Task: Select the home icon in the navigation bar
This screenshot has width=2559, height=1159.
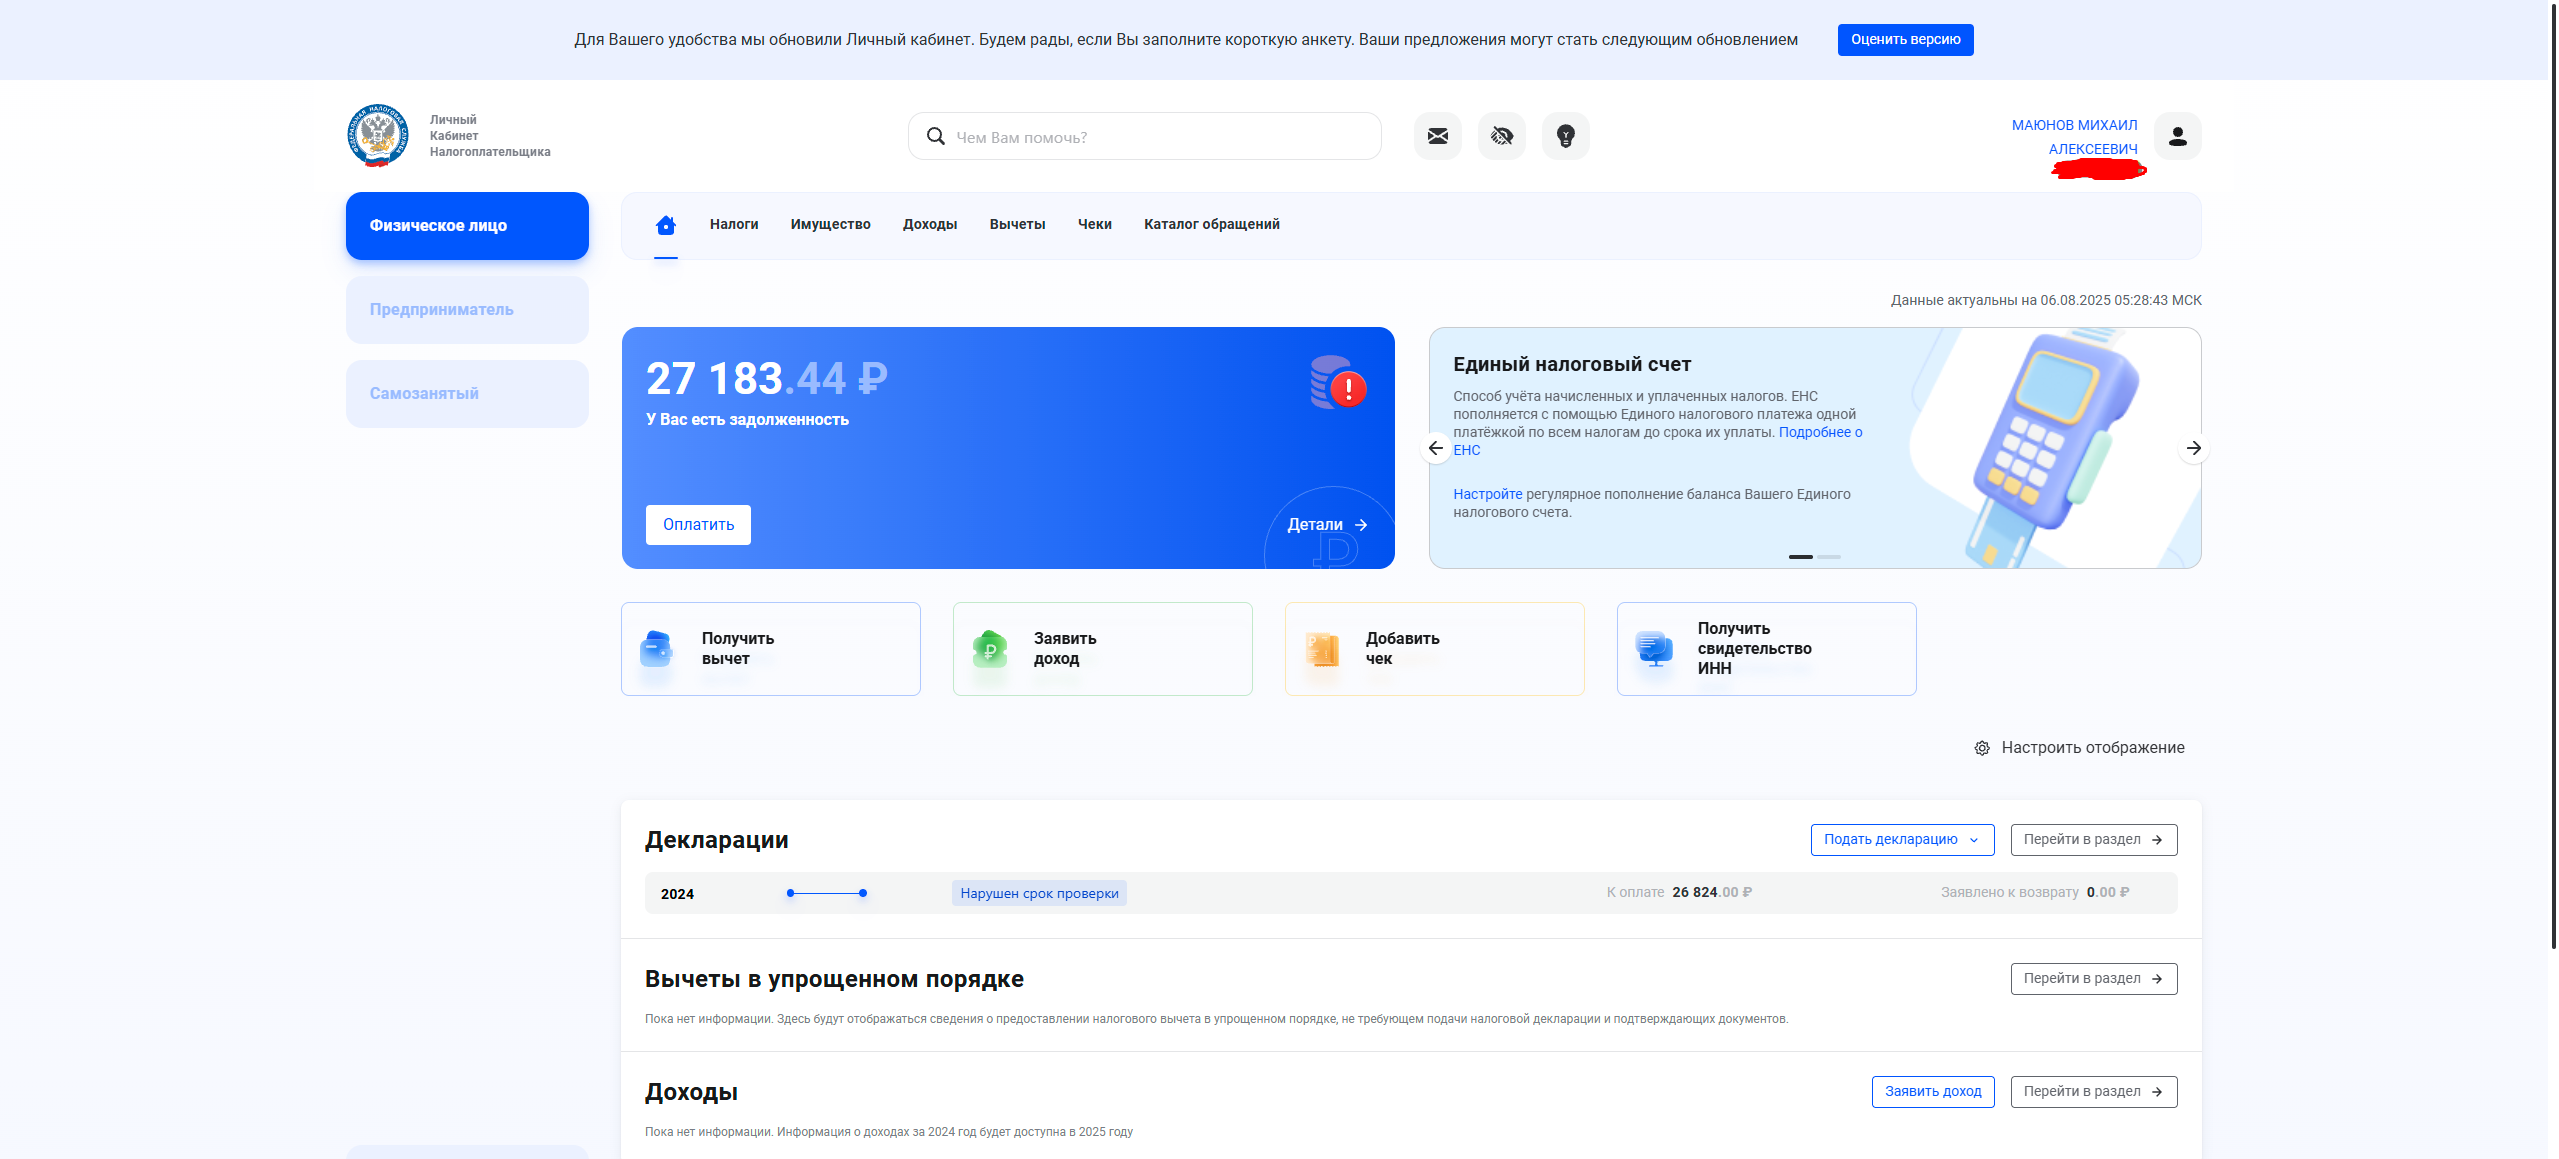Action: [x=666, y=224]
